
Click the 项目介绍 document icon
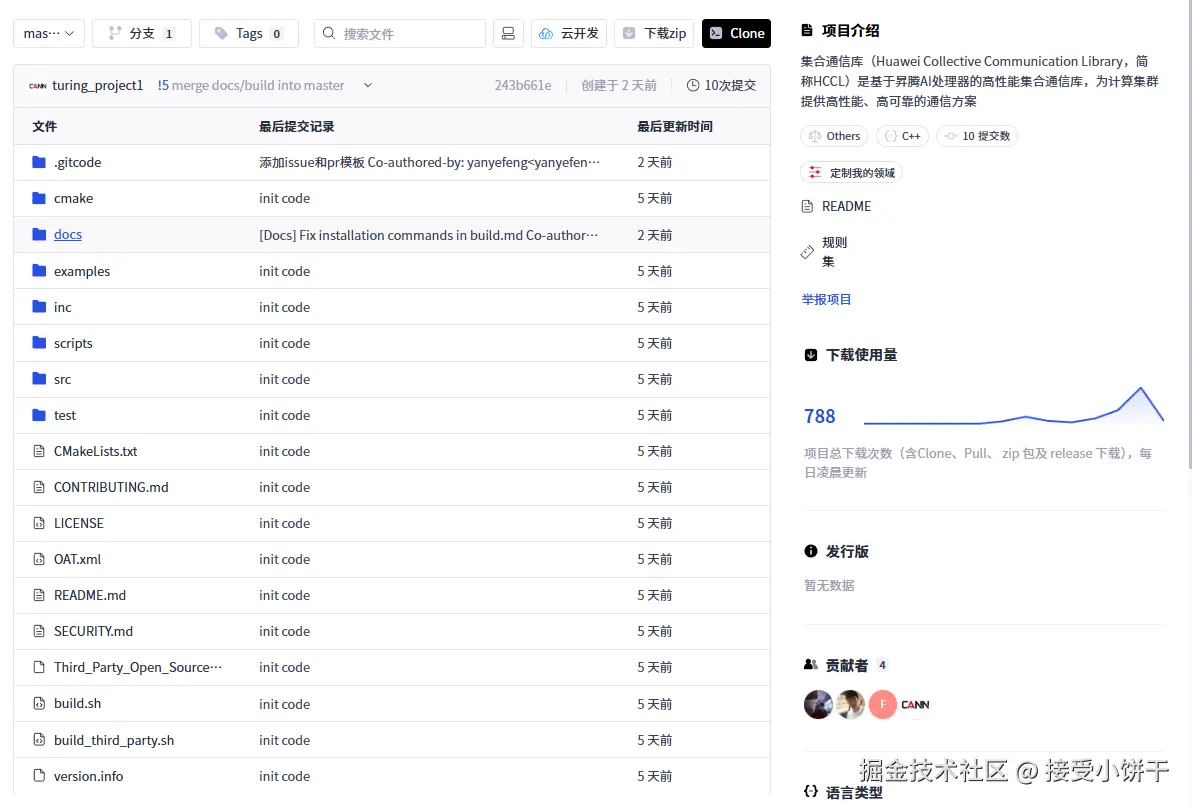tap(807, 30)
